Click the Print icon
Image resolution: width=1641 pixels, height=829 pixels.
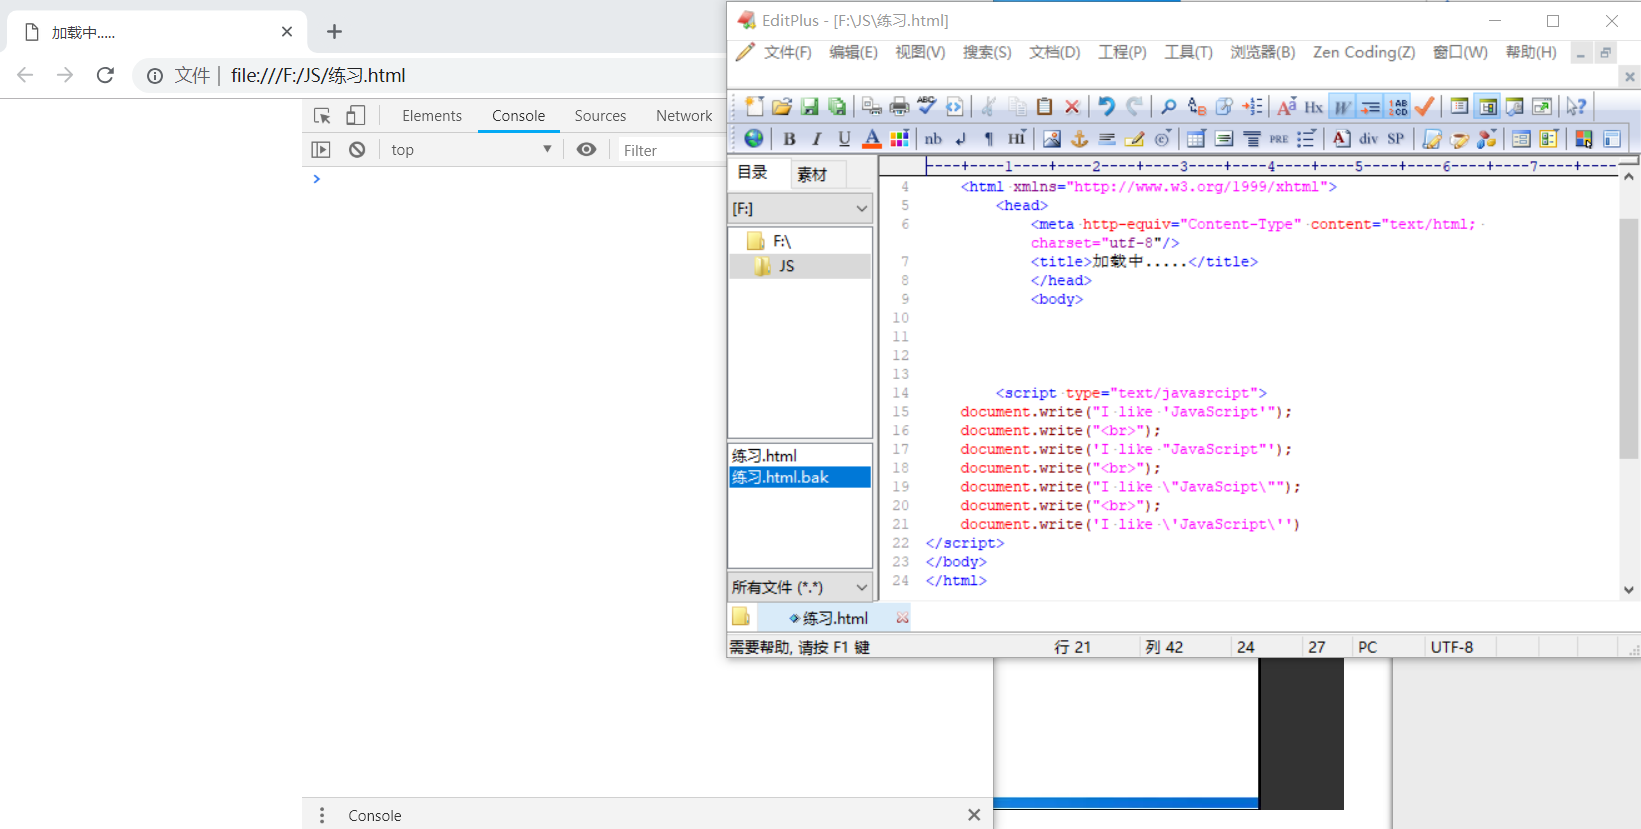(899, 106)
